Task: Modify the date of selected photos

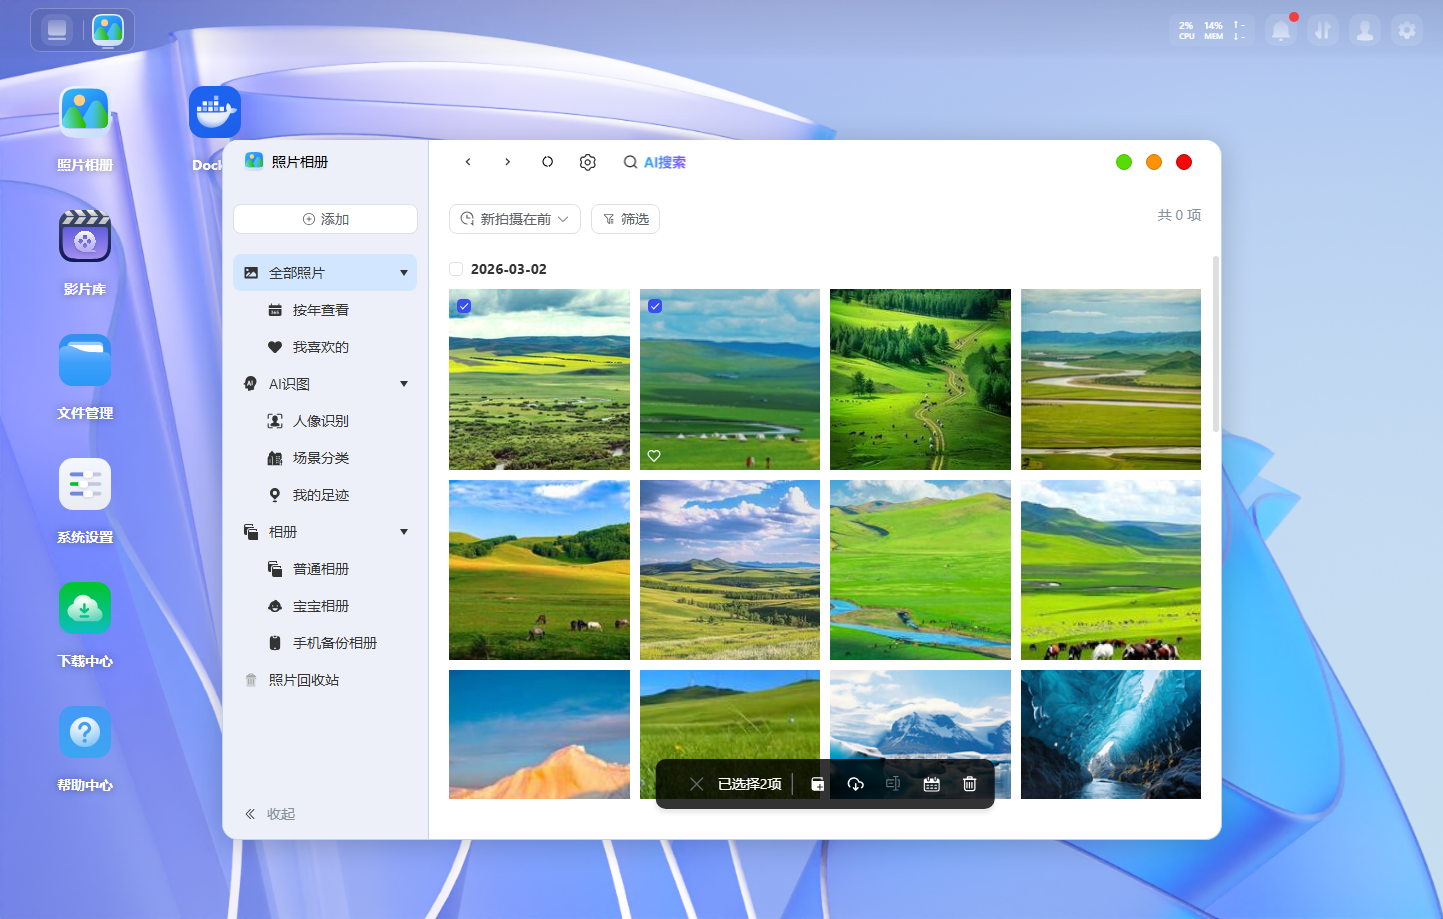Action: point(932,784)
